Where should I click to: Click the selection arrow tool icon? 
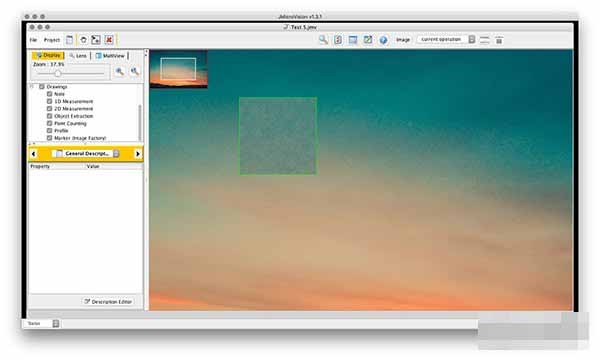(96, 40)
